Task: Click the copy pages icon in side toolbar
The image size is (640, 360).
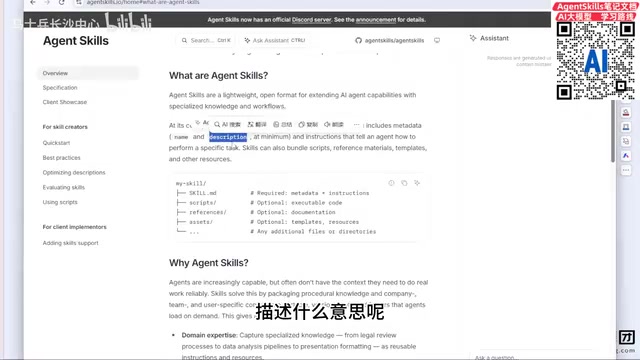Action: pos(626,141)
